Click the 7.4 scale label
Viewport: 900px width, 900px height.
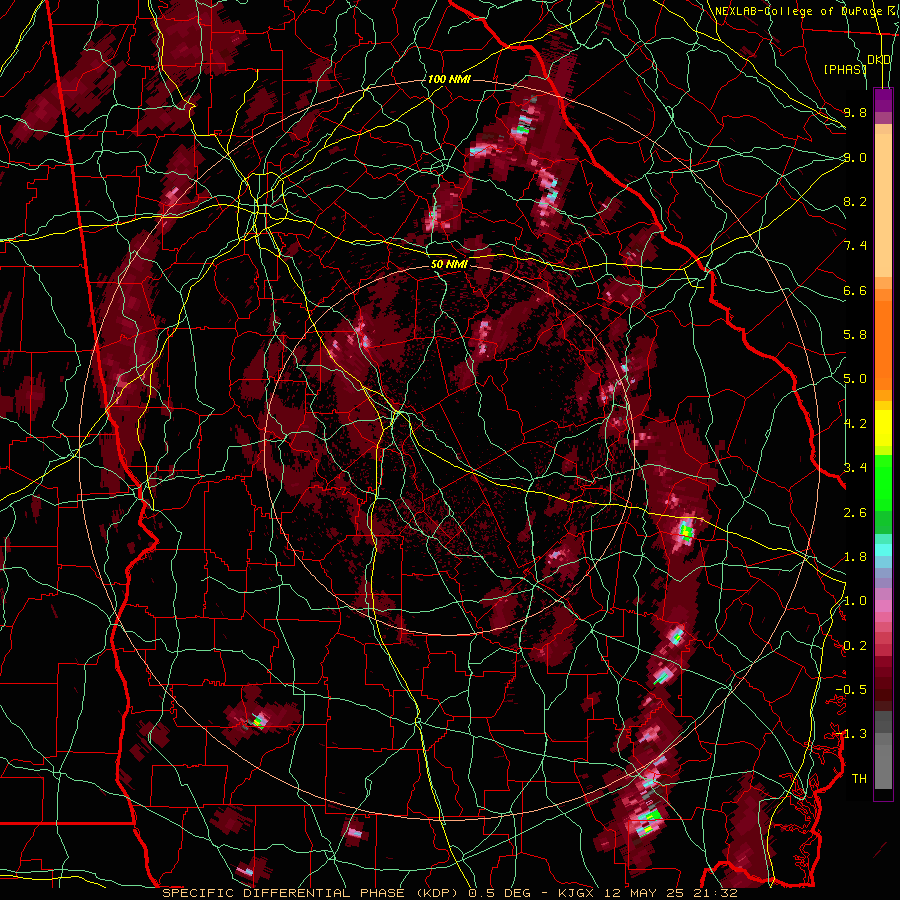pyautogui.click(x=855, y=246)
